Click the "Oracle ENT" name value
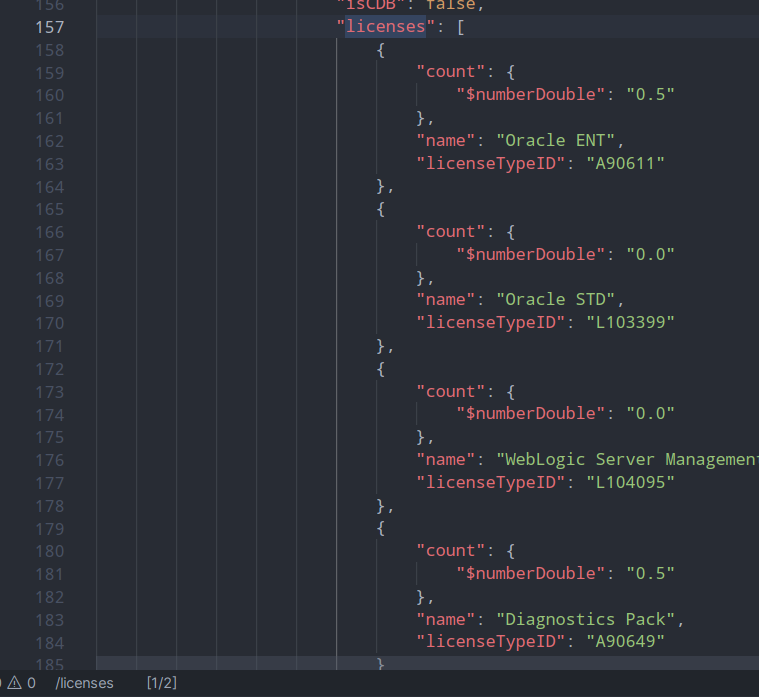The width and height of the screenshot is (759, 697). [556, 140]
